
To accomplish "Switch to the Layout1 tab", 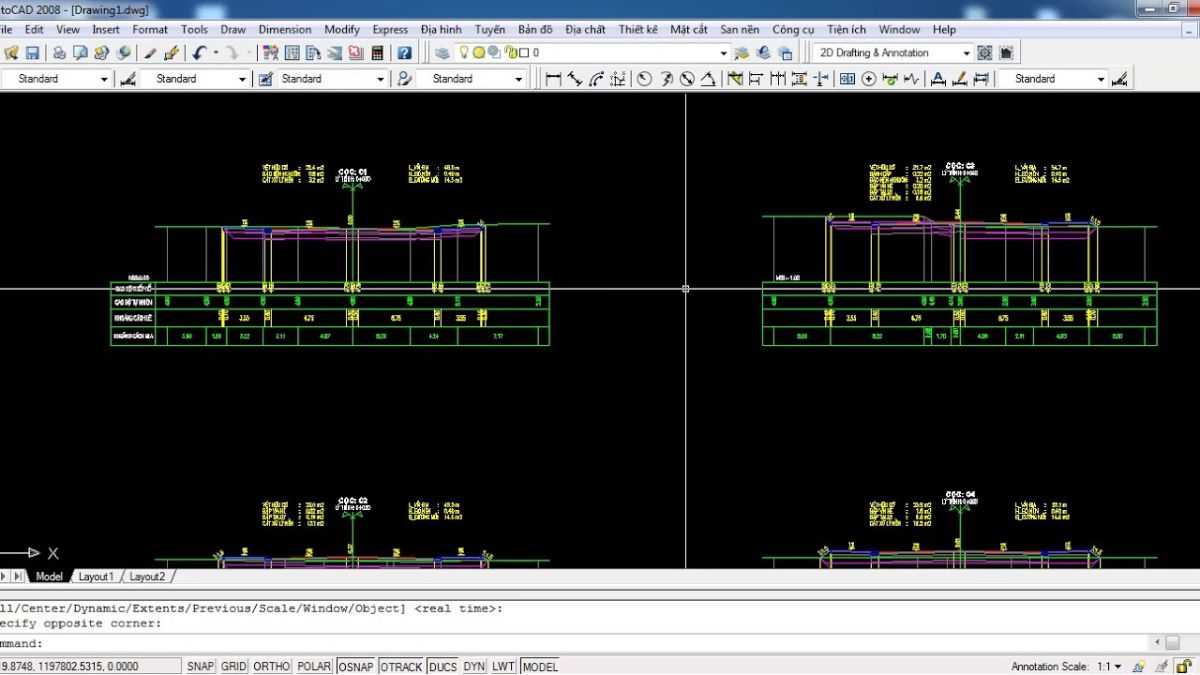I will [x=97, y=577].
